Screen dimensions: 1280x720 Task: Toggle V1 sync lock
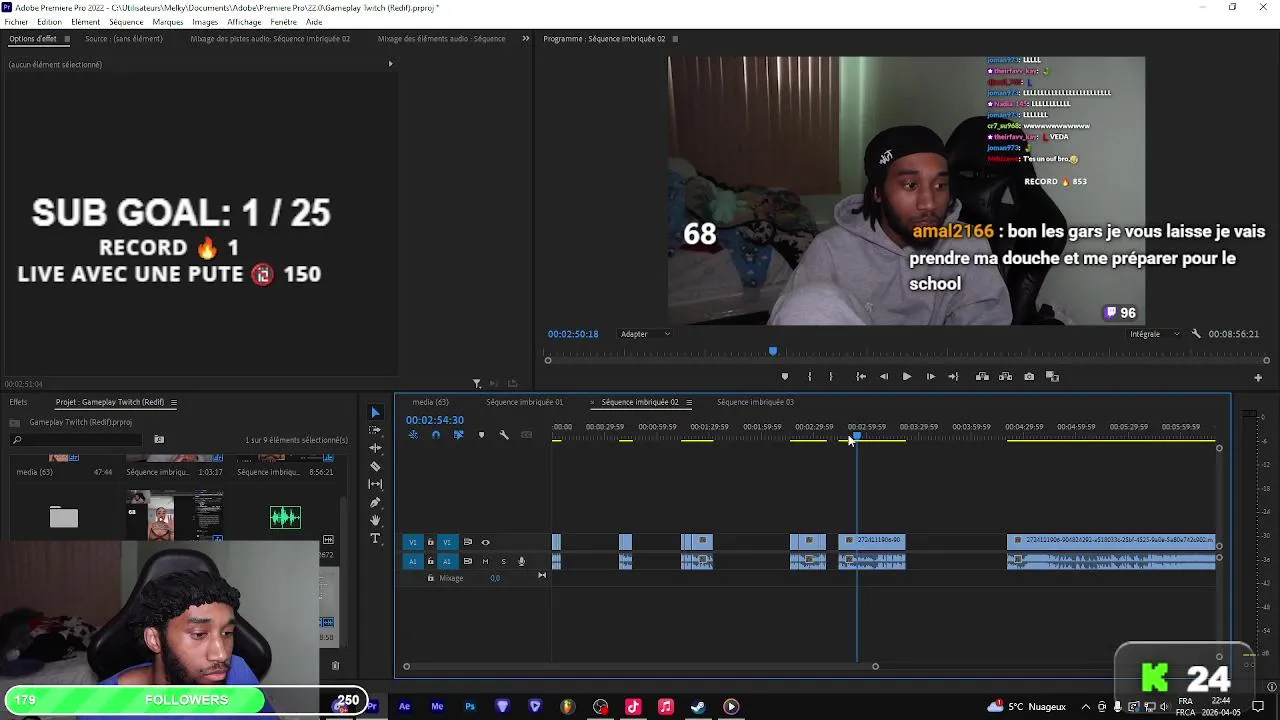pos(467,542)
